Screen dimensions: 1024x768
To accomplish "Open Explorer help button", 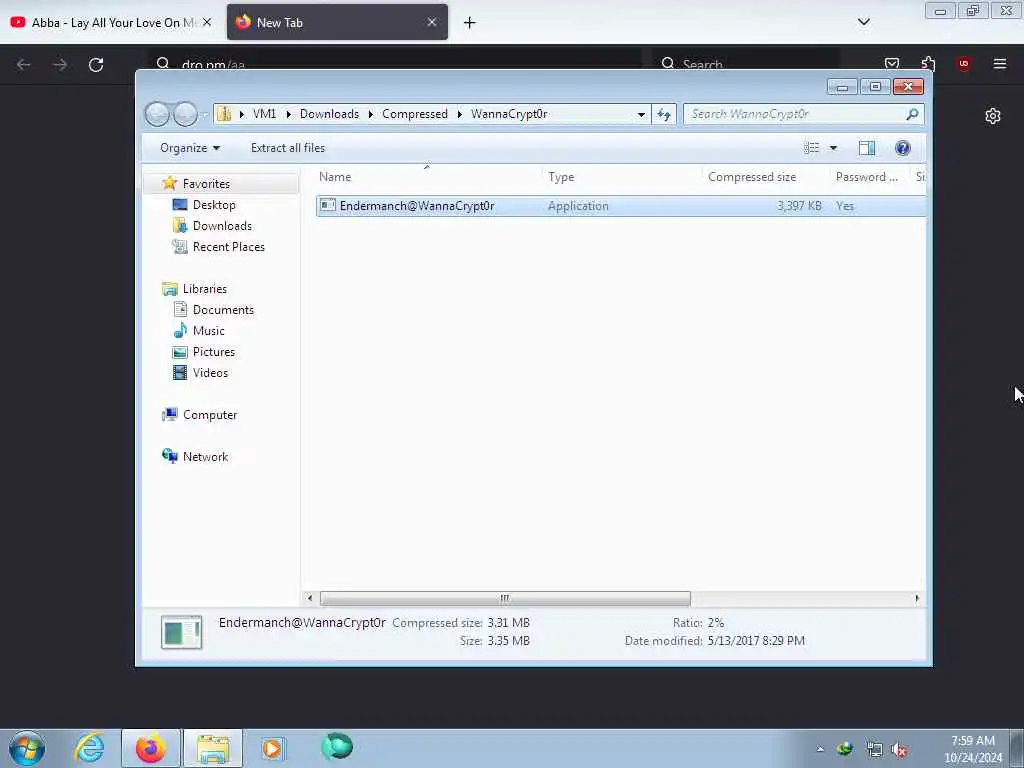I will (903, 148).
